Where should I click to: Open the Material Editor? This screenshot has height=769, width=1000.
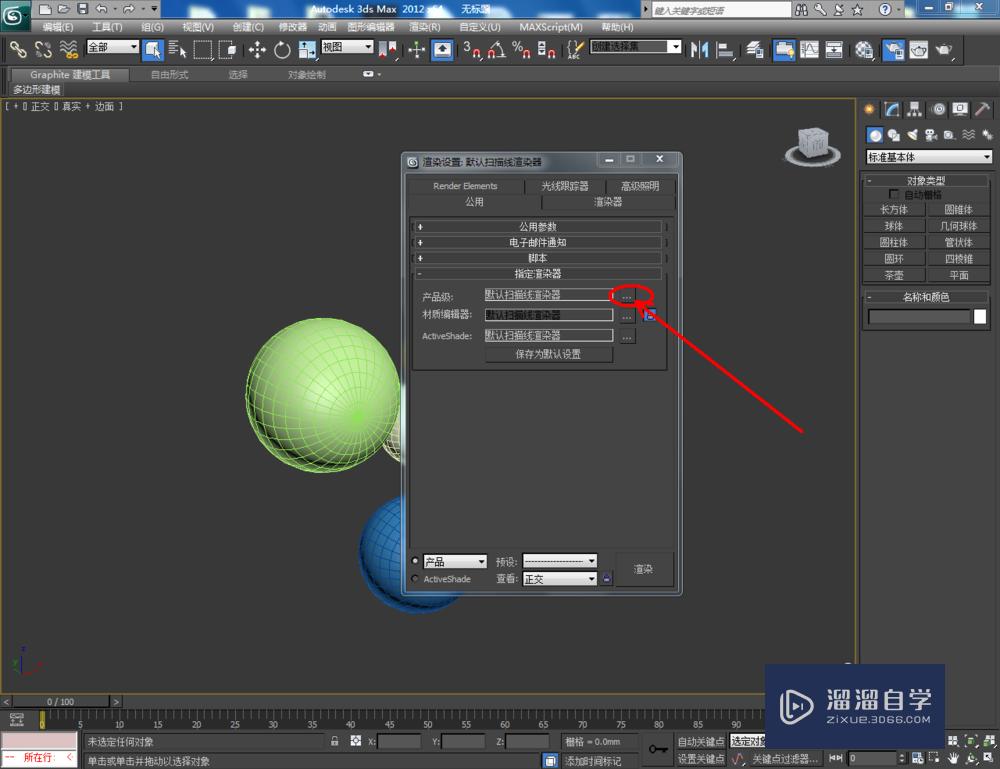864,49
